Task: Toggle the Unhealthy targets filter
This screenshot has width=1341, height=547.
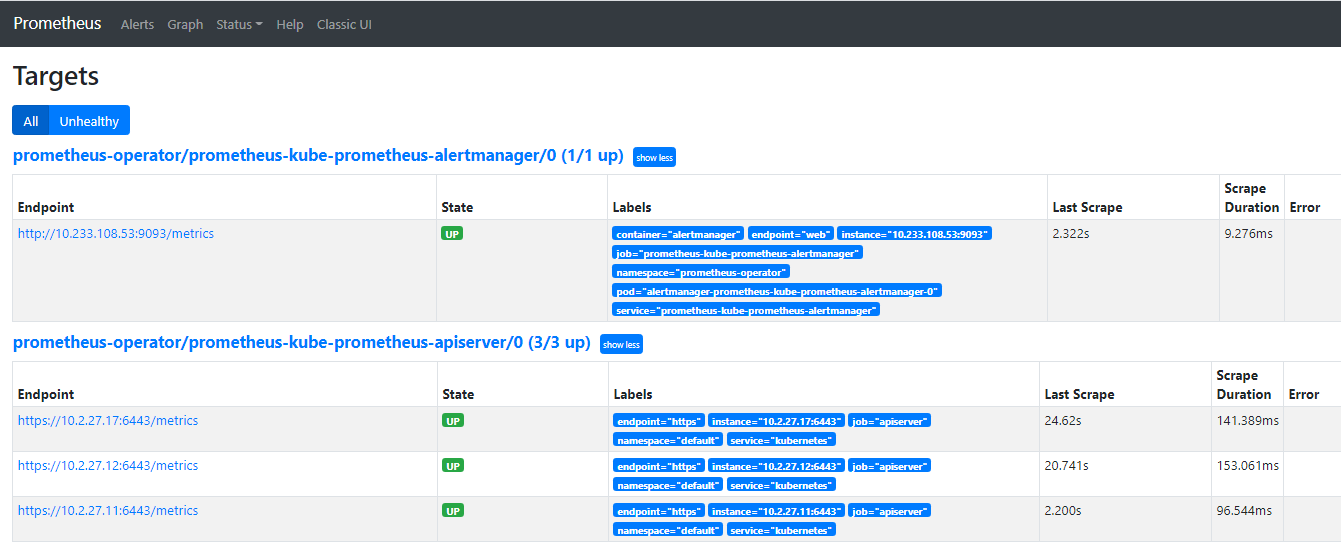Action: click(89, 121)
